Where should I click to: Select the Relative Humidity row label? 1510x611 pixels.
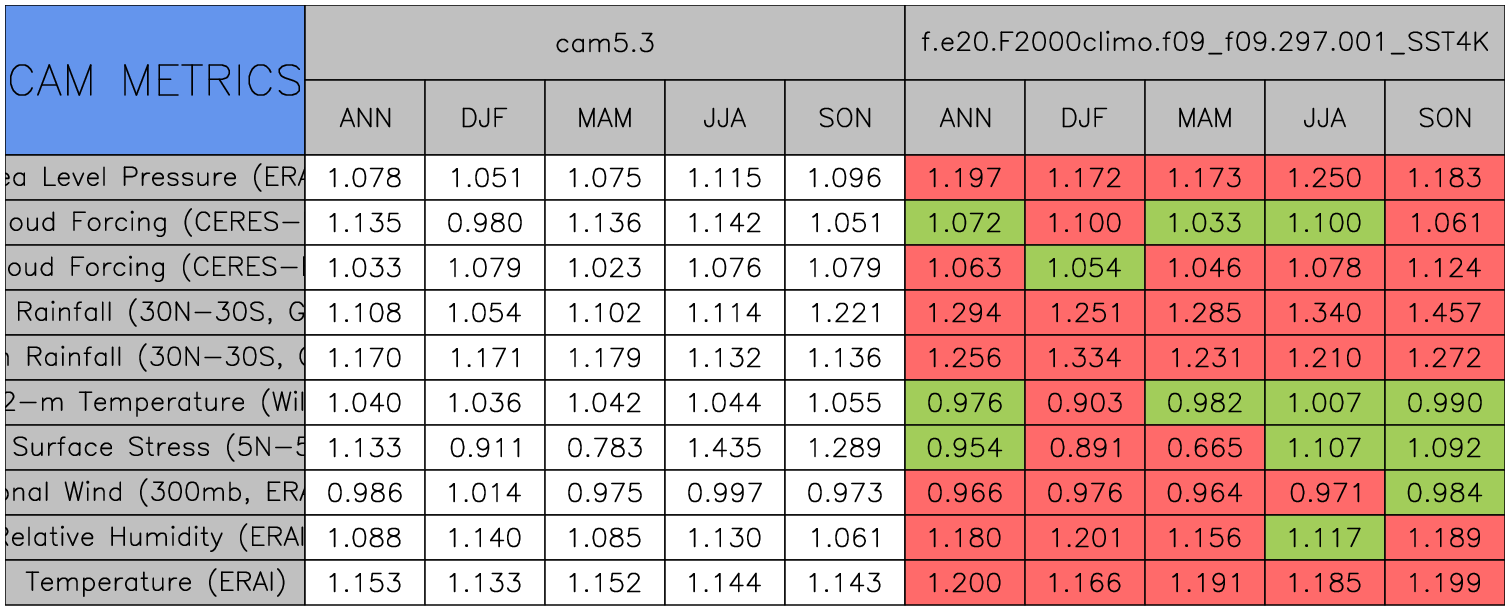pos(155,538)
